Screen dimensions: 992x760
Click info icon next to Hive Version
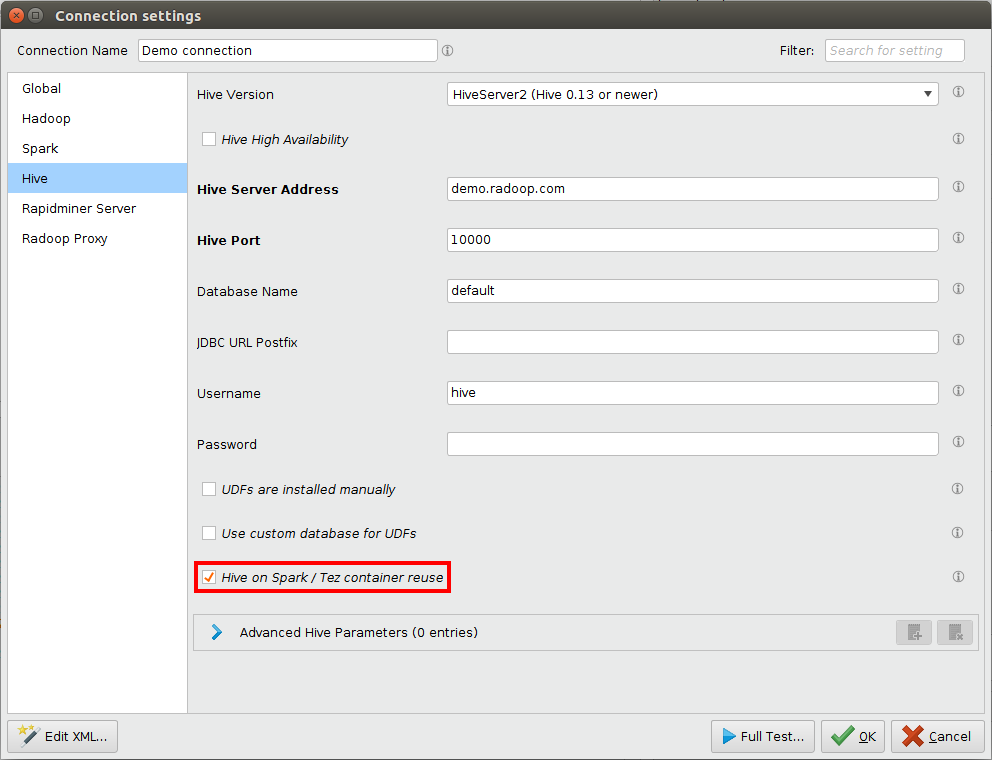click(x=958, y=92)
